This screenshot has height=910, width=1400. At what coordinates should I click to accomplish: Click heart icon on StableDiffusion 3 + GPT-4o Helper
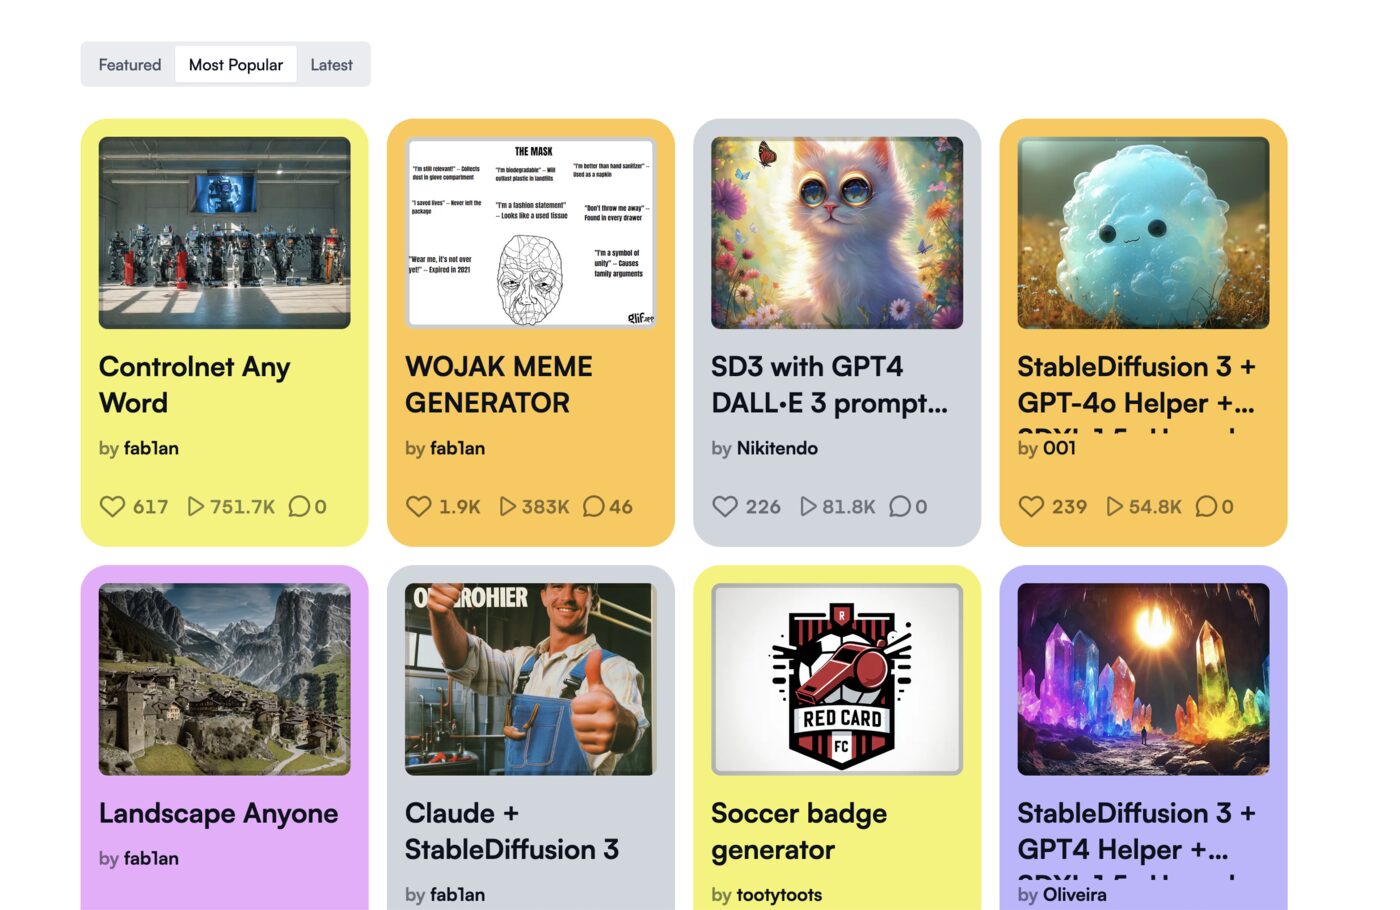(x=1031, y=507)
